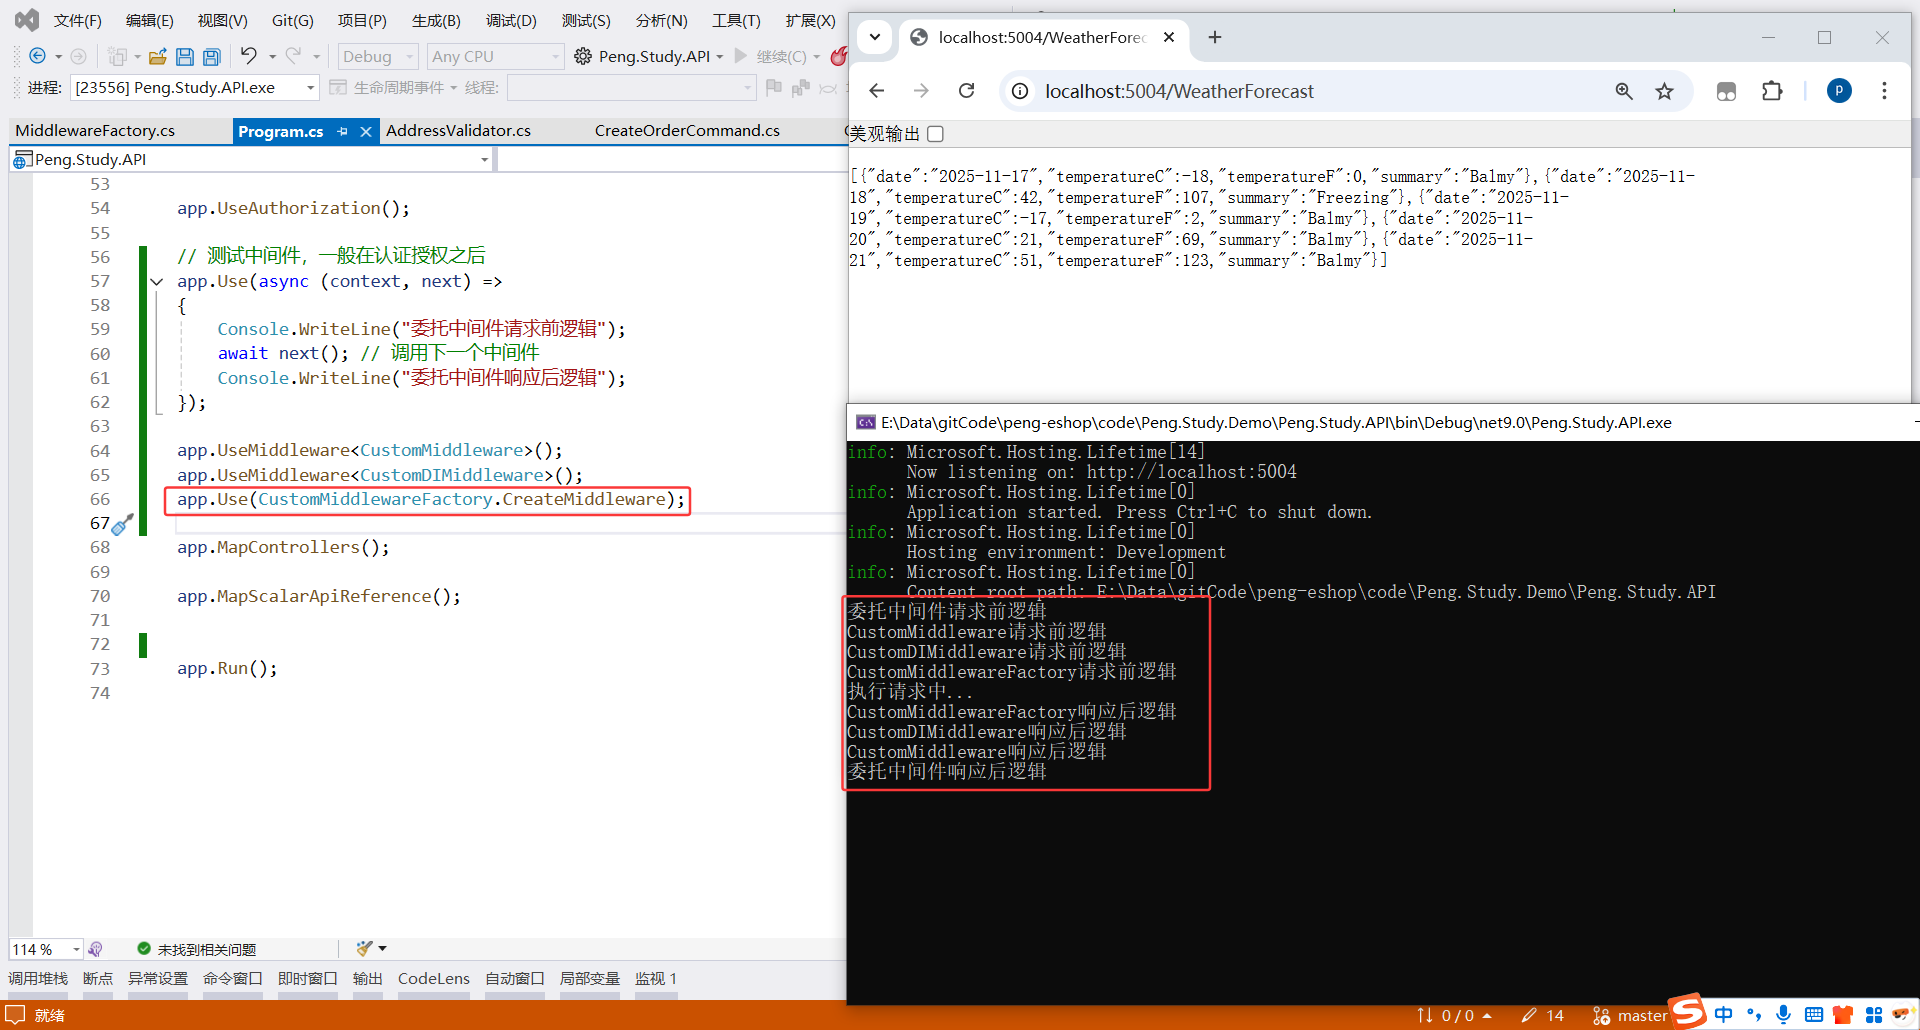Toggle punctuation mode on the IME bar

1754,1015
